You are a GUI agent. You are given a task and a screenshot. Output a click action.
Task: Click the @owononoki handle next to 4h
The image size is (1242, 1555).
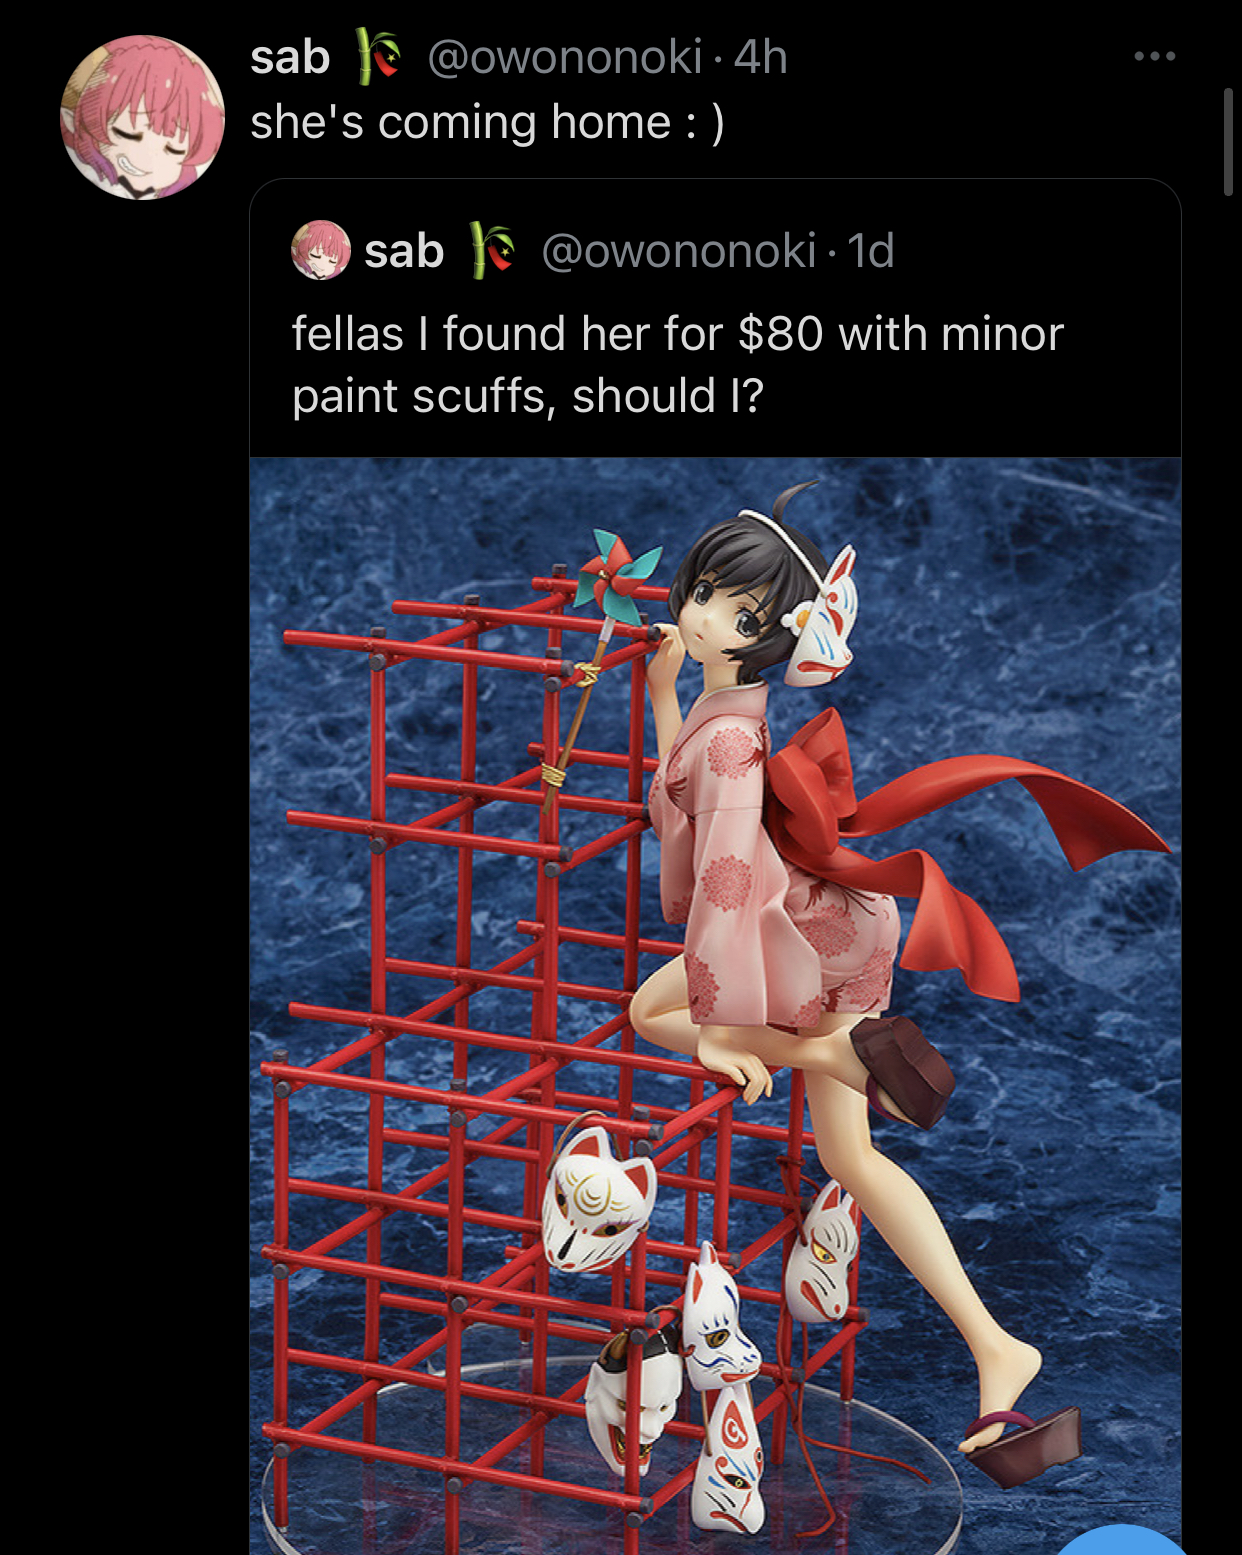coord(564,58)
